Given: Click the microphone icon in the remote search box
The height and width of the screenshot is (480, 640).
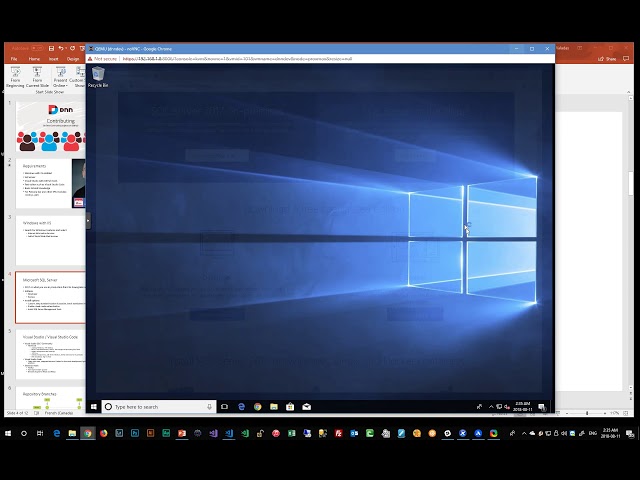Looking at the screenshot, I should (209, 407).
